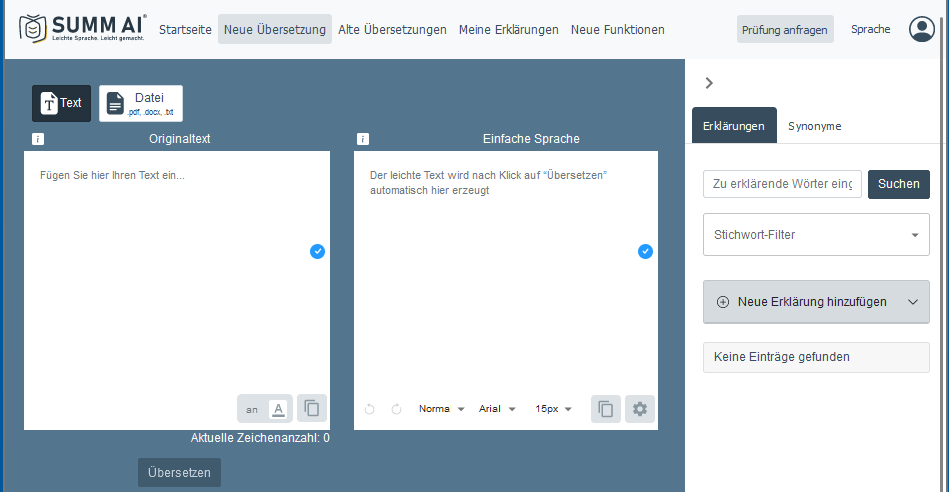Image resolution: width=949 pixels, height=492 pixels.
Task: Expand Neue Erklärung hinzufügen section
Action: pos(816,302)
